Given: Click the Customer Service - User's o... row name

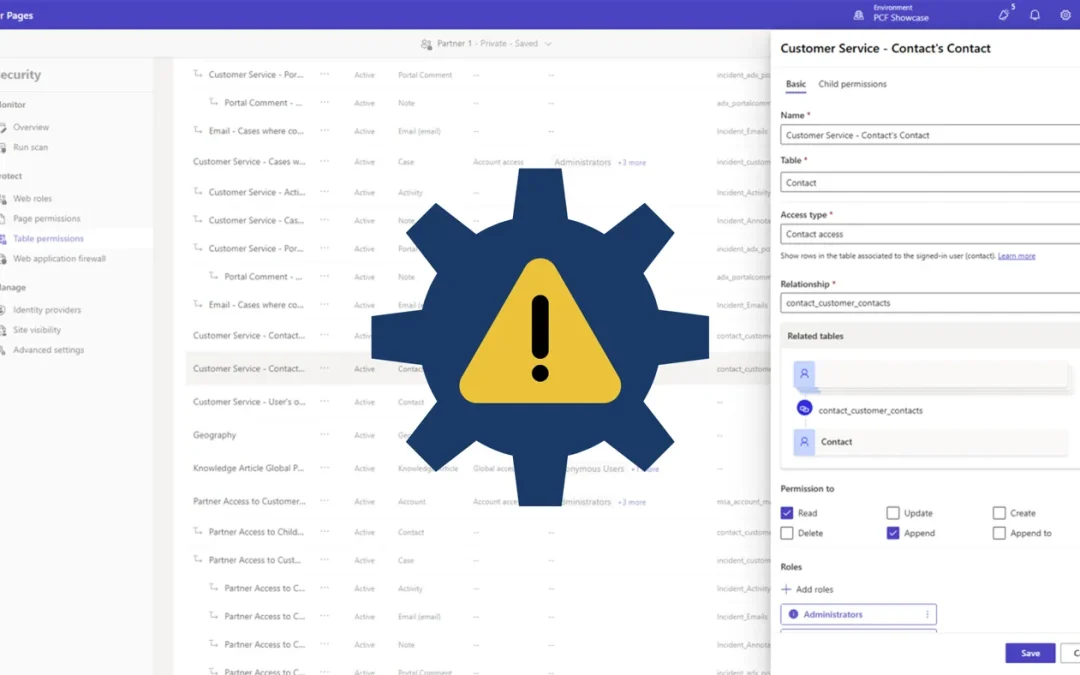Looking at the screenshot, I should pos(249,401).
